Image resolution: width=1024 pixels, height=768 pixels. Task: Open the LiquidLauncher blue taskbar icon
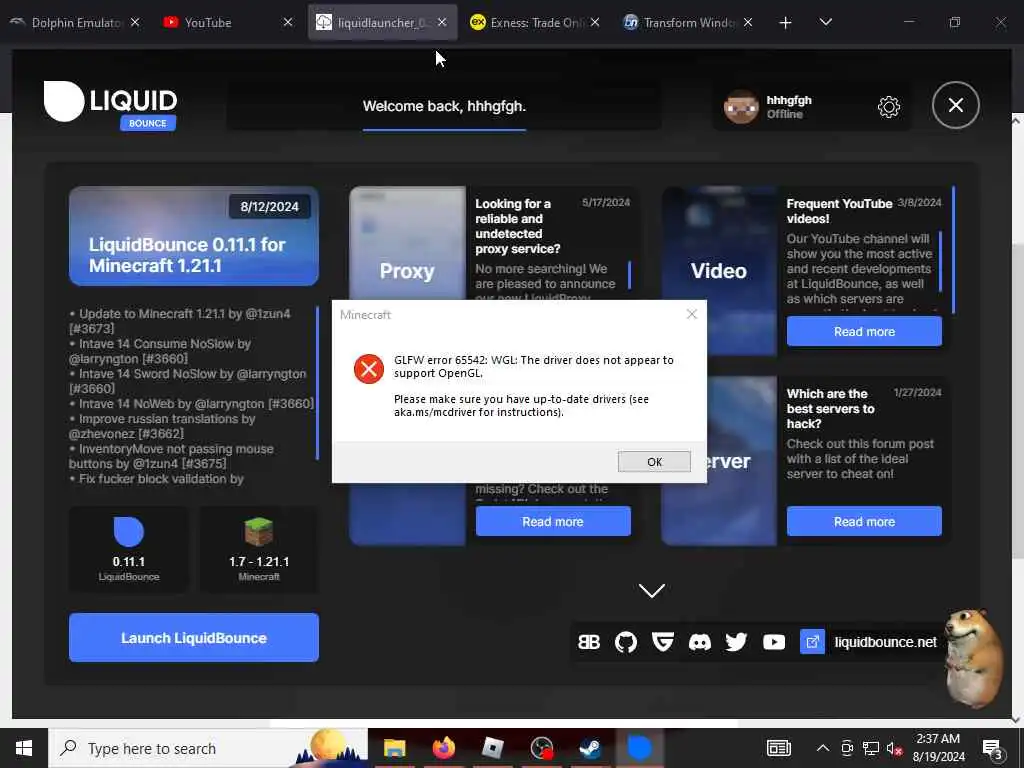(639, 748)
